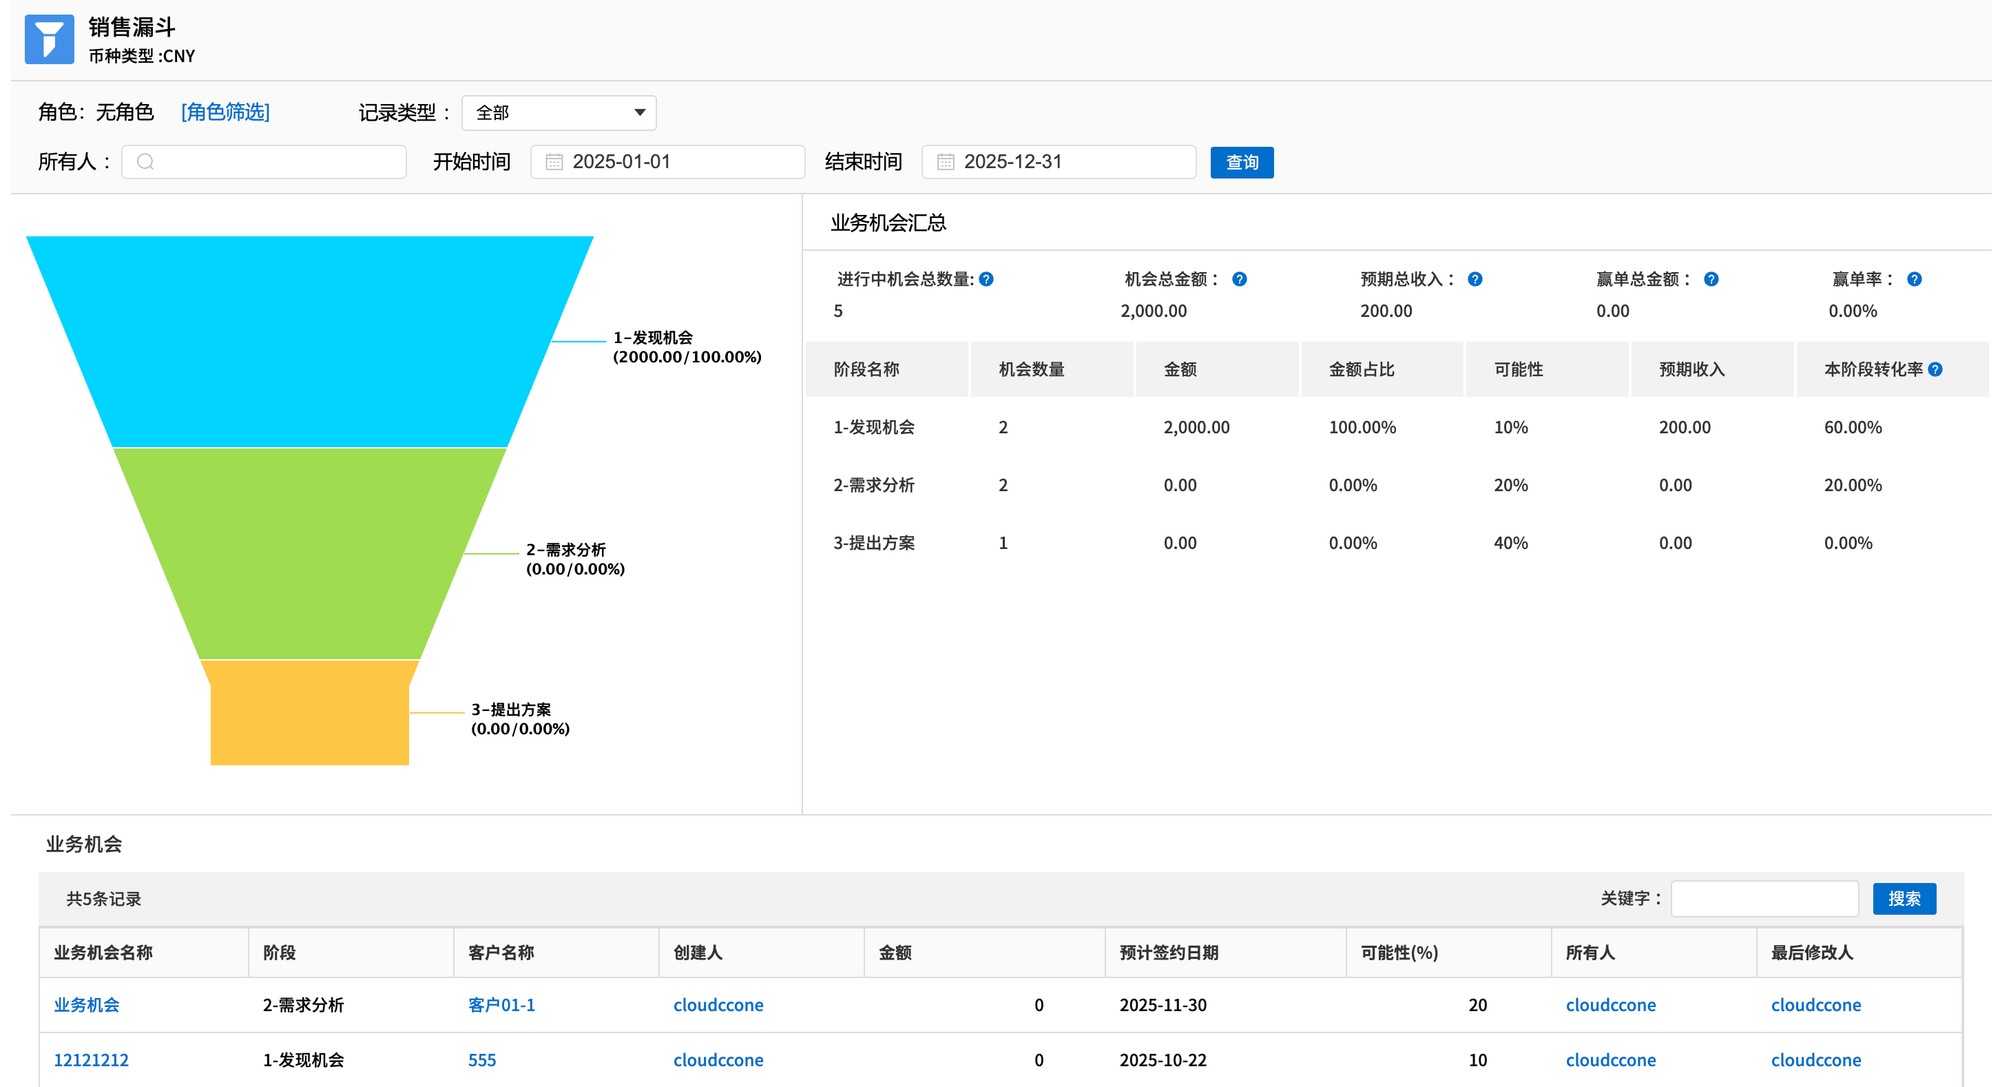Viewport: 2000px width, 1087px height.
Task: Click help icon beside 本阶段转化率 header
Action: pos(1935,369)
